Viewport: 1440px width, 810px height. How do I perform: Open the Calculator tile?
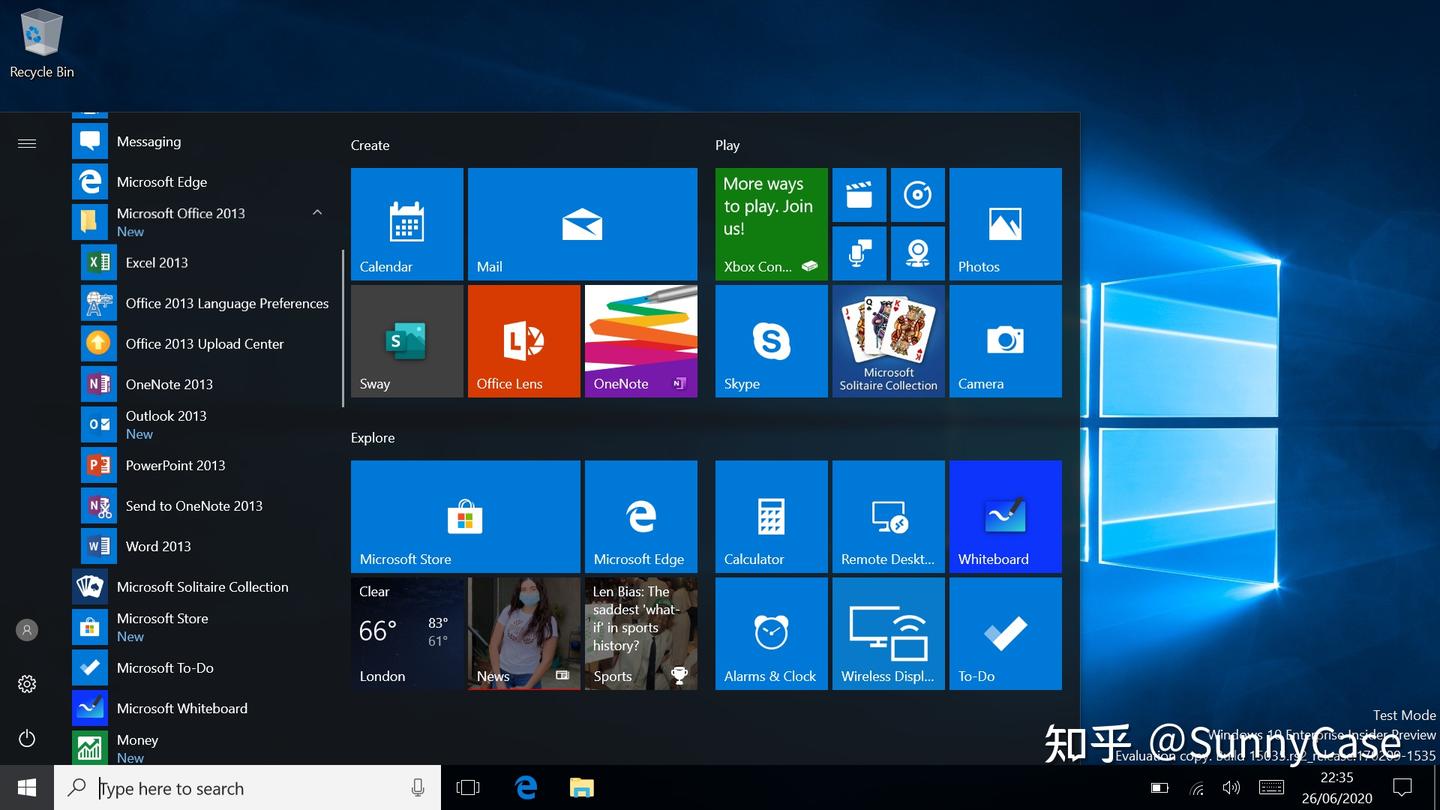point(770,516)
